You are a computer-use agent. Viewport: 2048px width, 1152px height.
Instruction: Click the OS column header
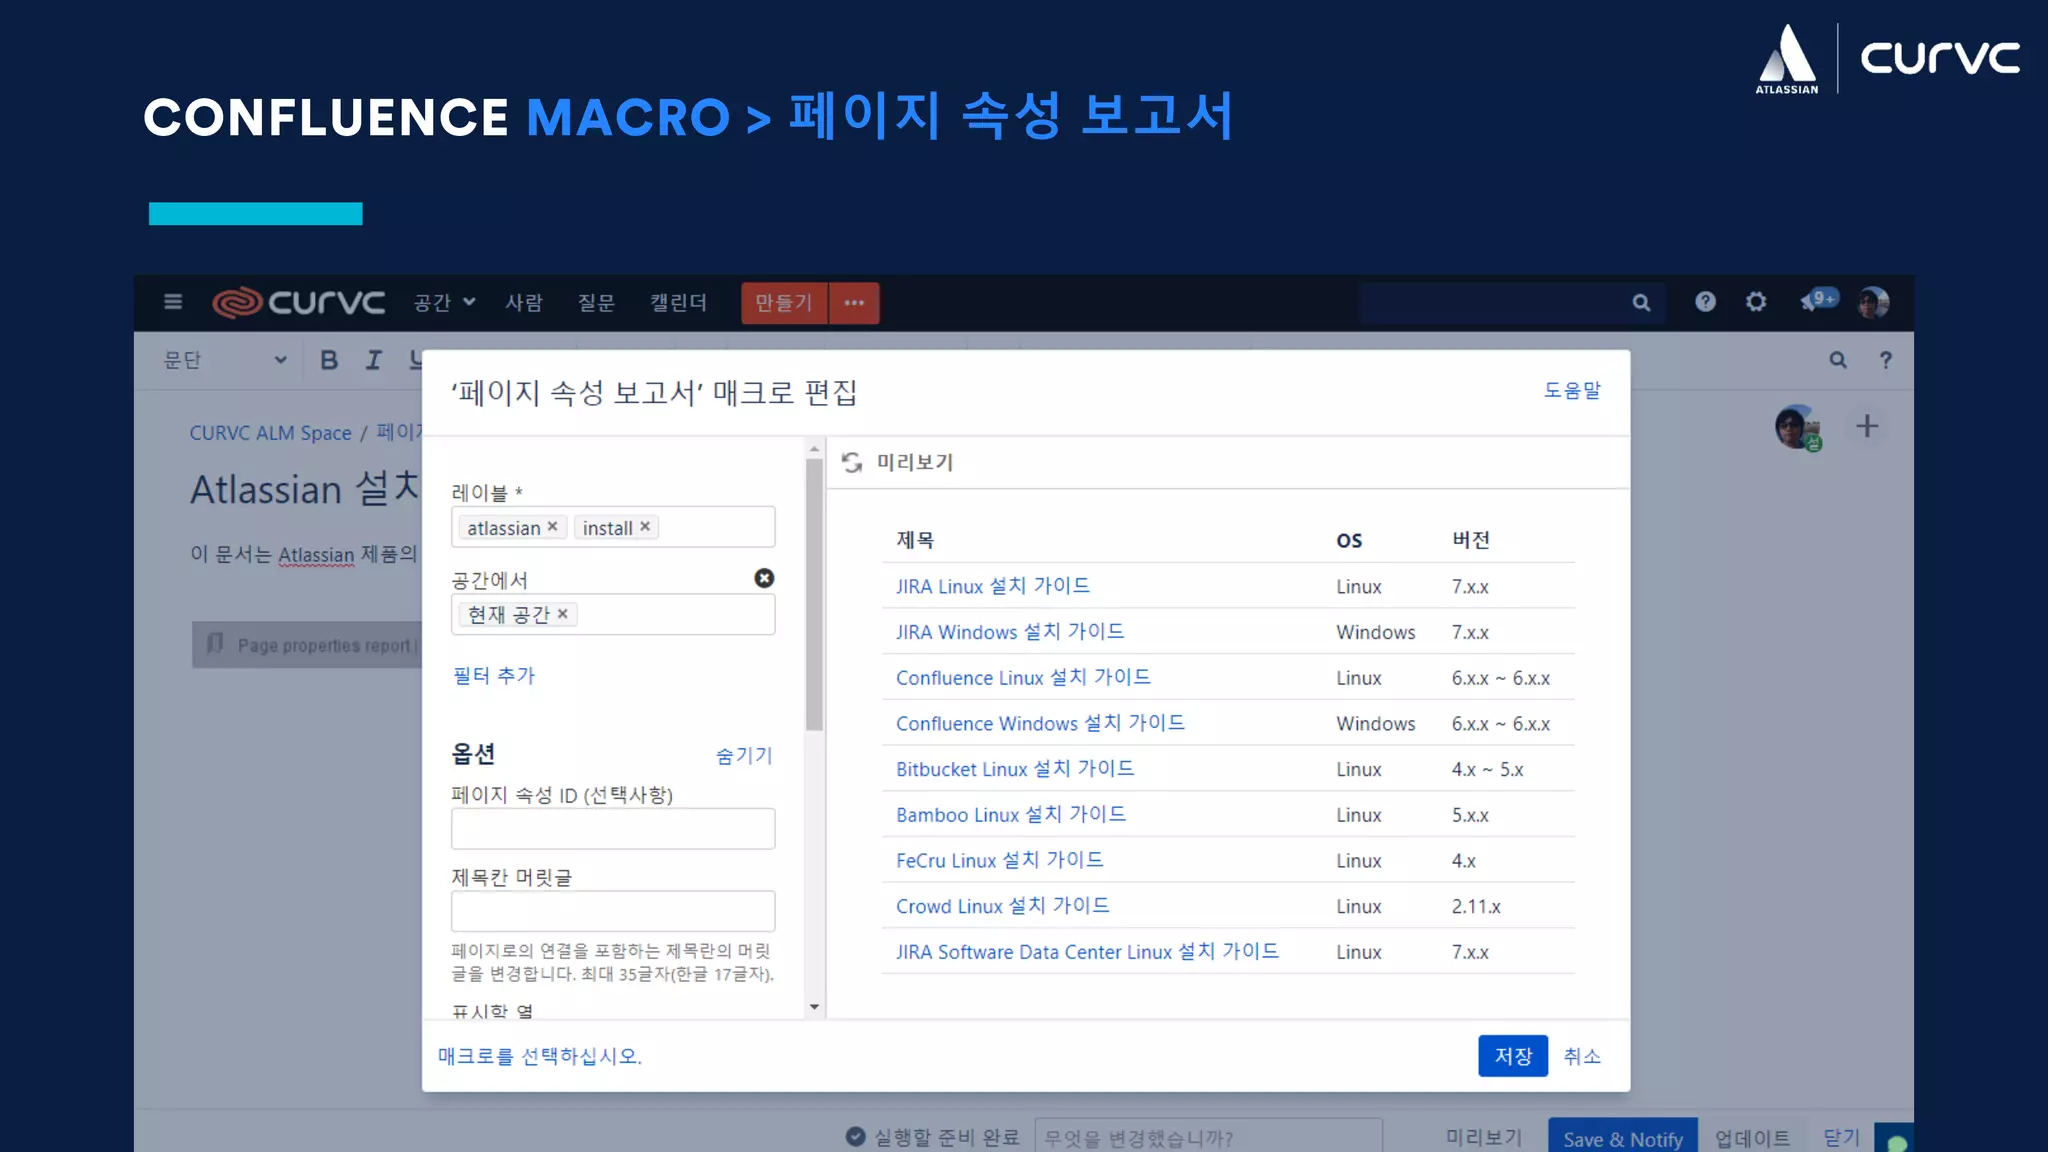point(1349,540)
